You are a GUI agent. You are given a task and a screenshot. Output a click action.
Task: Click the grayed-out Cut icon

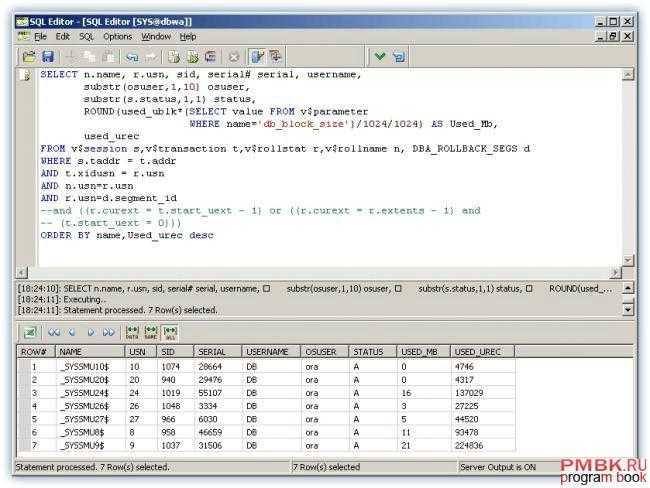(x=70, y=57)
